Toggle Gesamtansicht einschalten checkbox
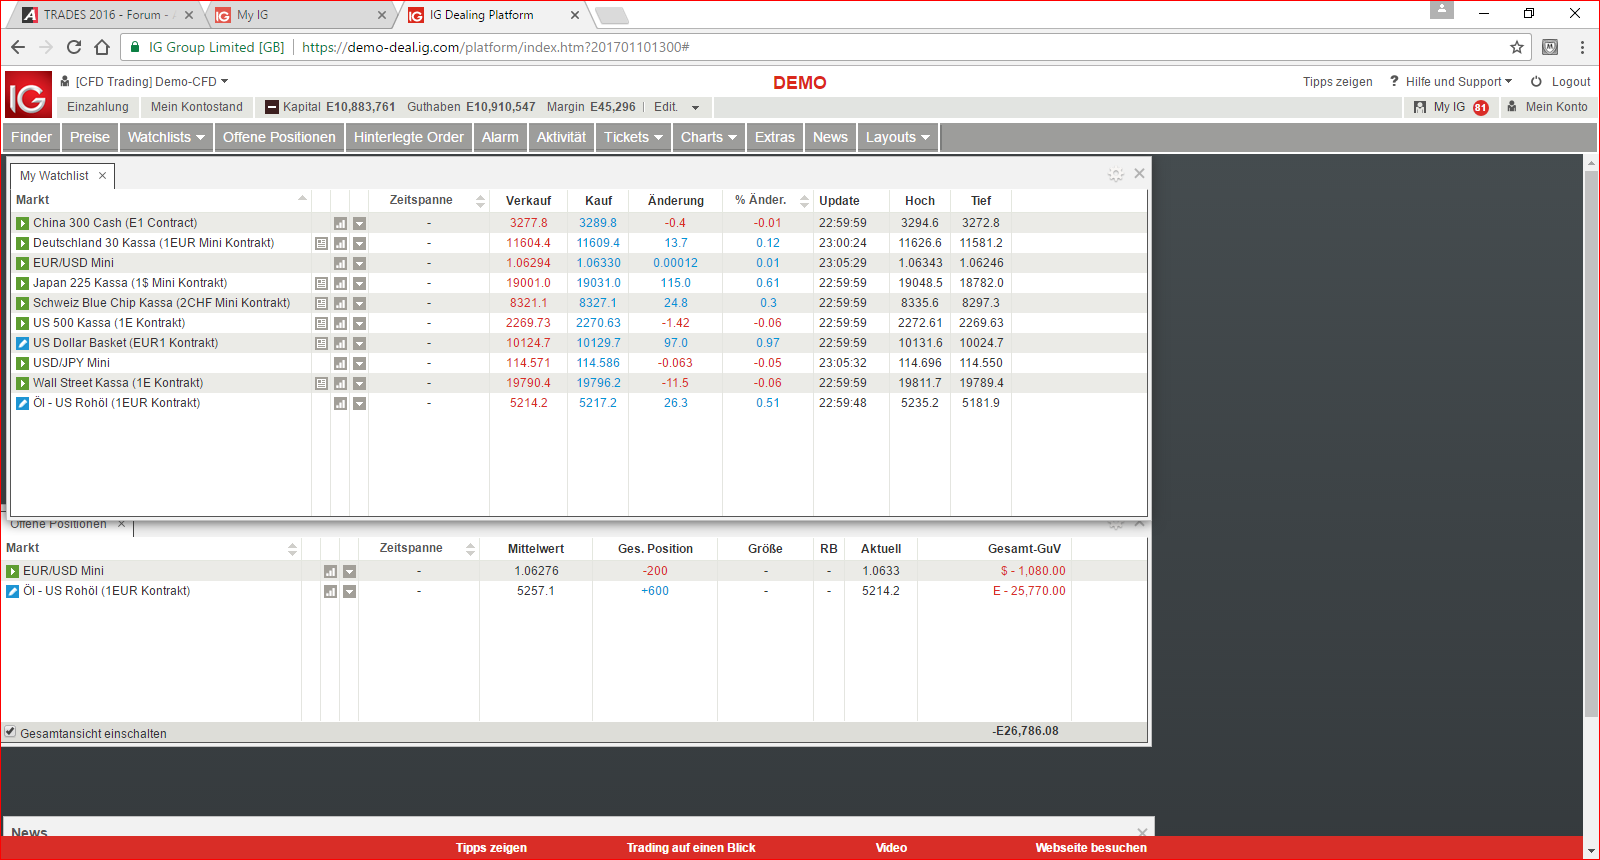The width and height of the screenshot is (1600, 860). pyautogui.click(x=10, y=732)
